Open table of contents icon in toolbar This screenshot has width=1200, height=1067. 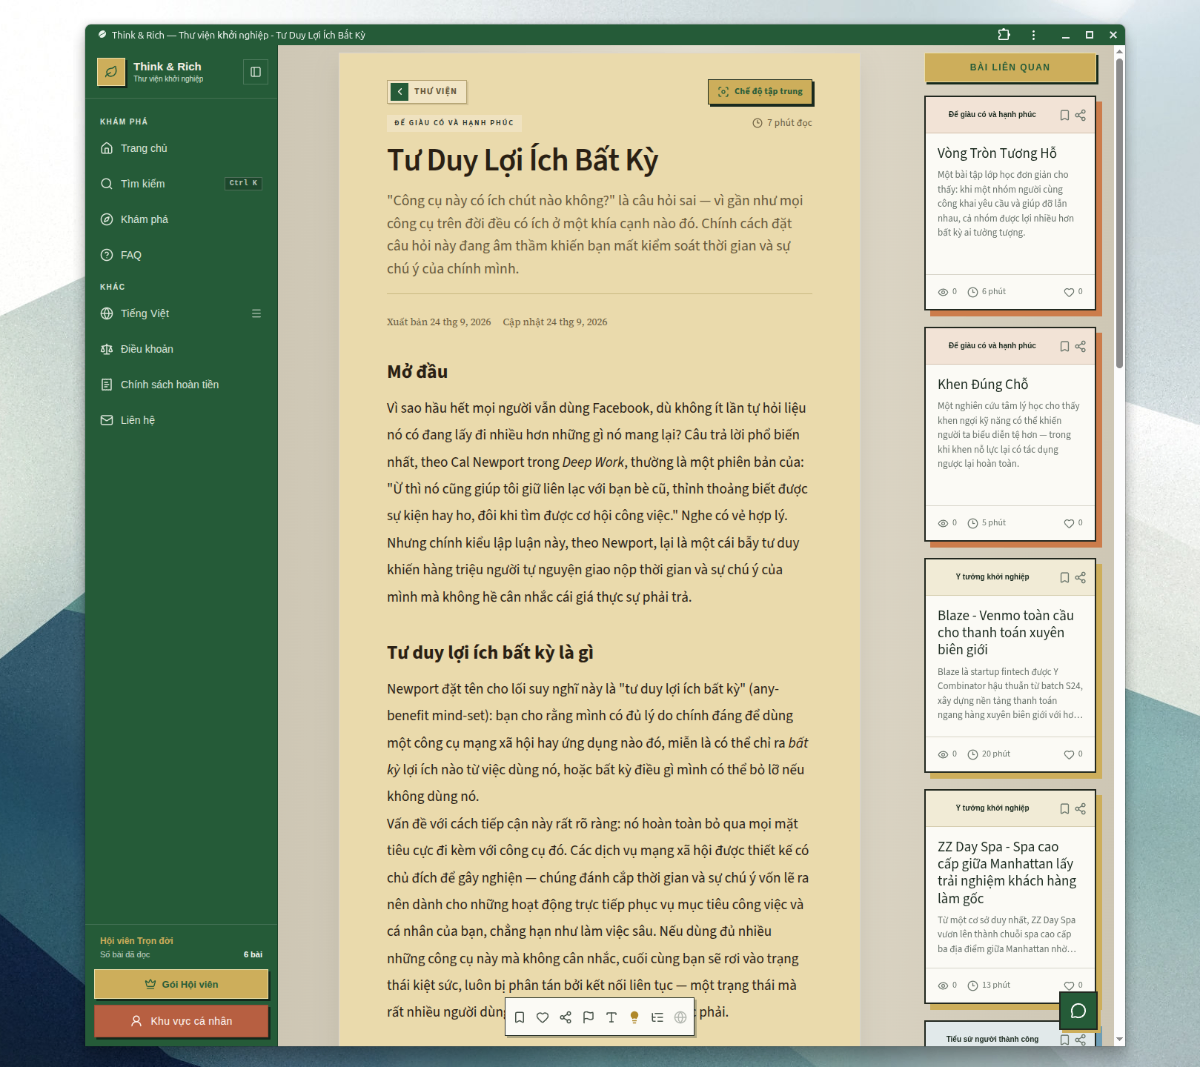point(657,1017)
